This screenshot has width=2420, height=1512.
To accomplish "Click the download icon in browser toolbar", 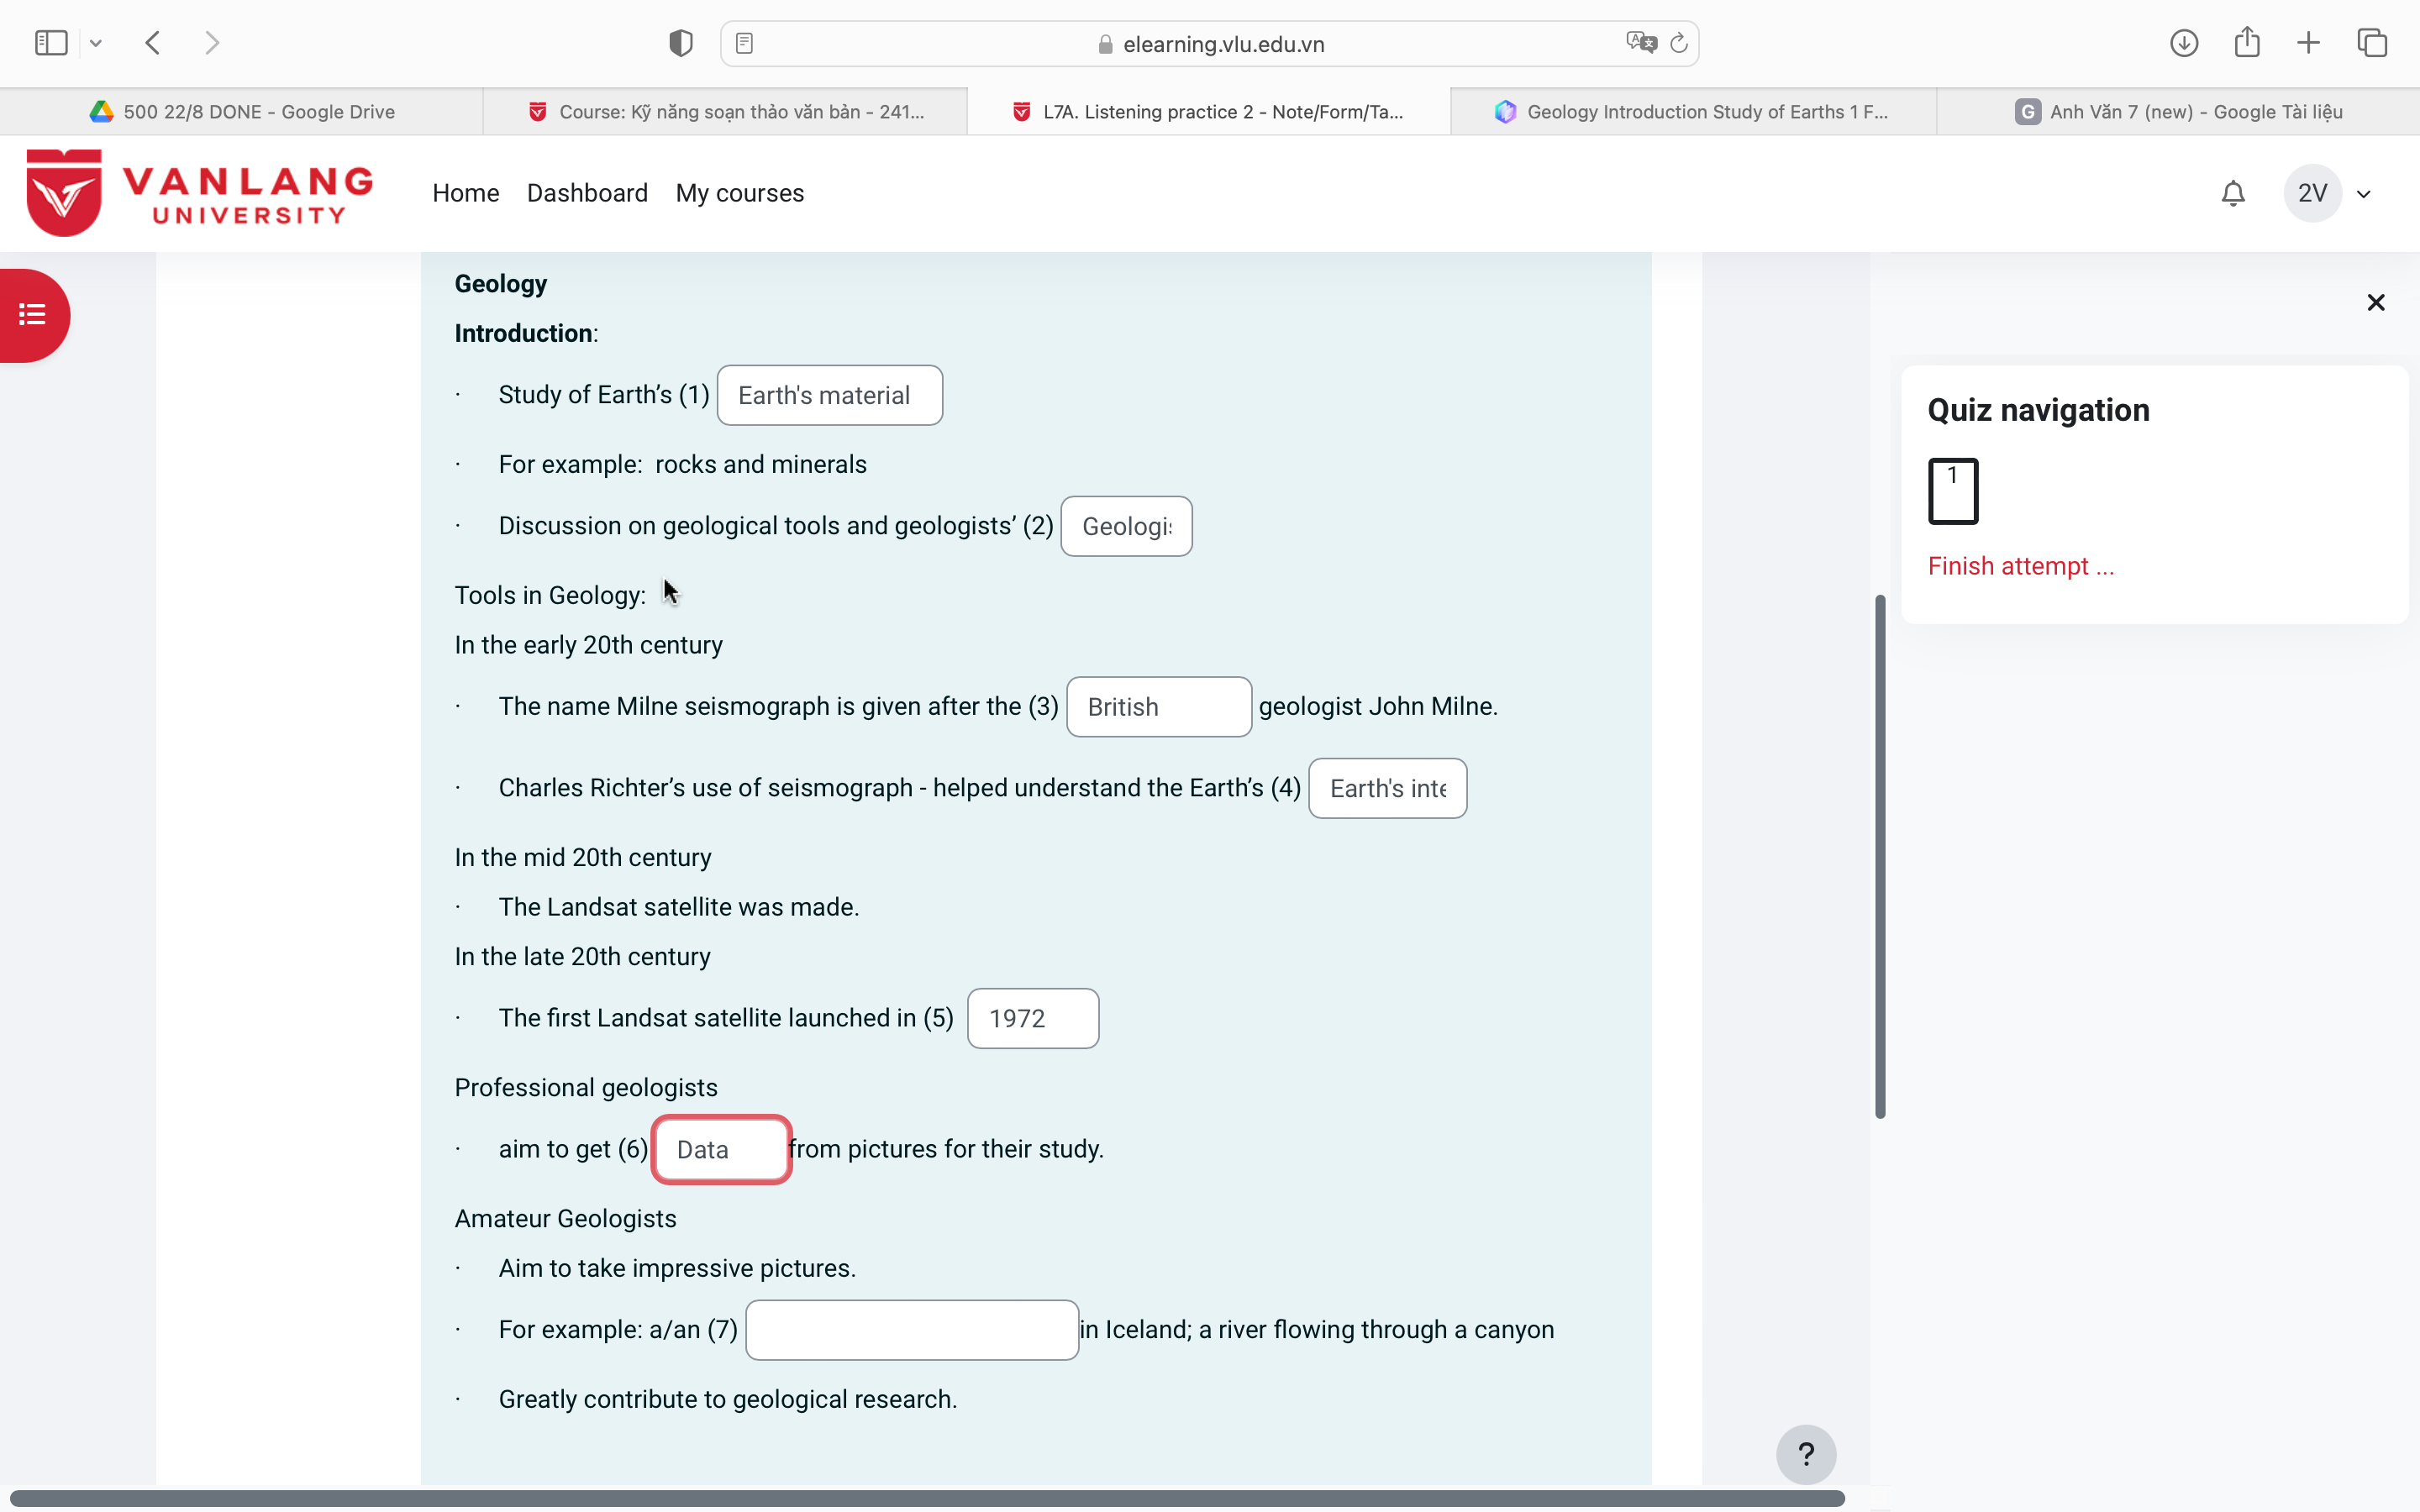I will (x=2183, y=42).
